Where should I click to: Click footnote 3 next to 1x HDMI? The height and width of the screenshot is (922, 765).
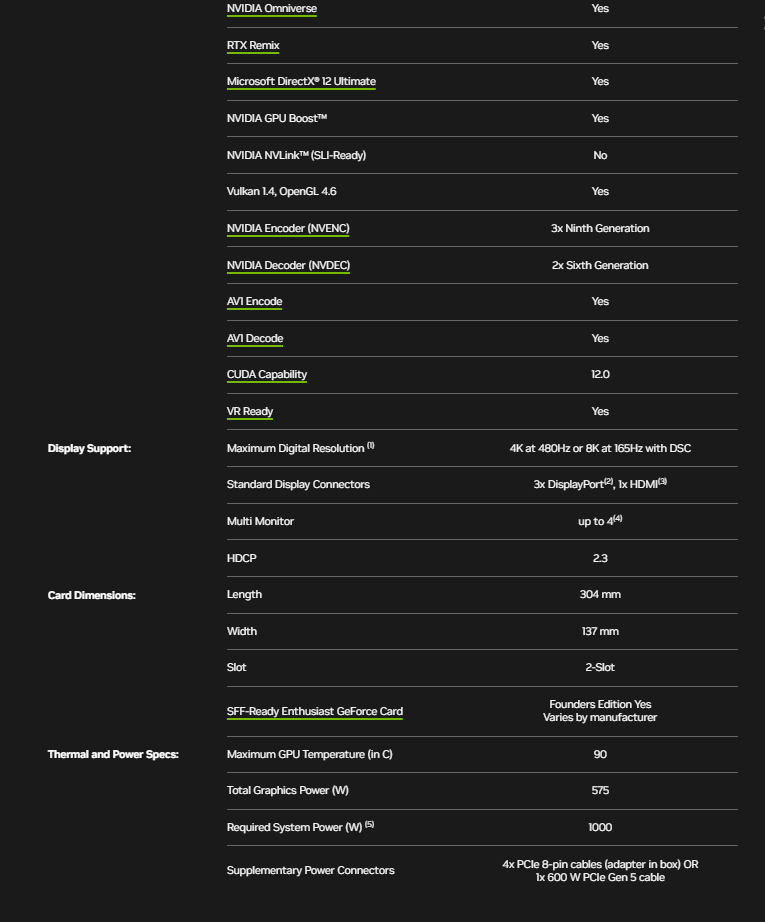[662, 481]
